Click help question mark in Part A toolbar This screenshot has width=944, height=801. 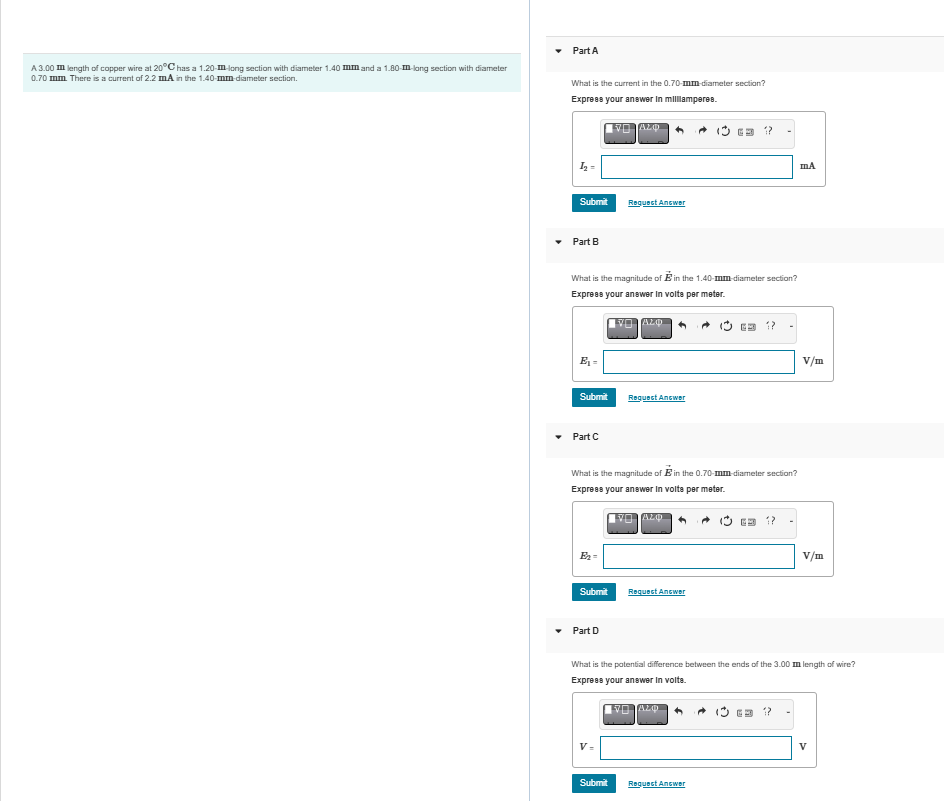pos(768,130)
